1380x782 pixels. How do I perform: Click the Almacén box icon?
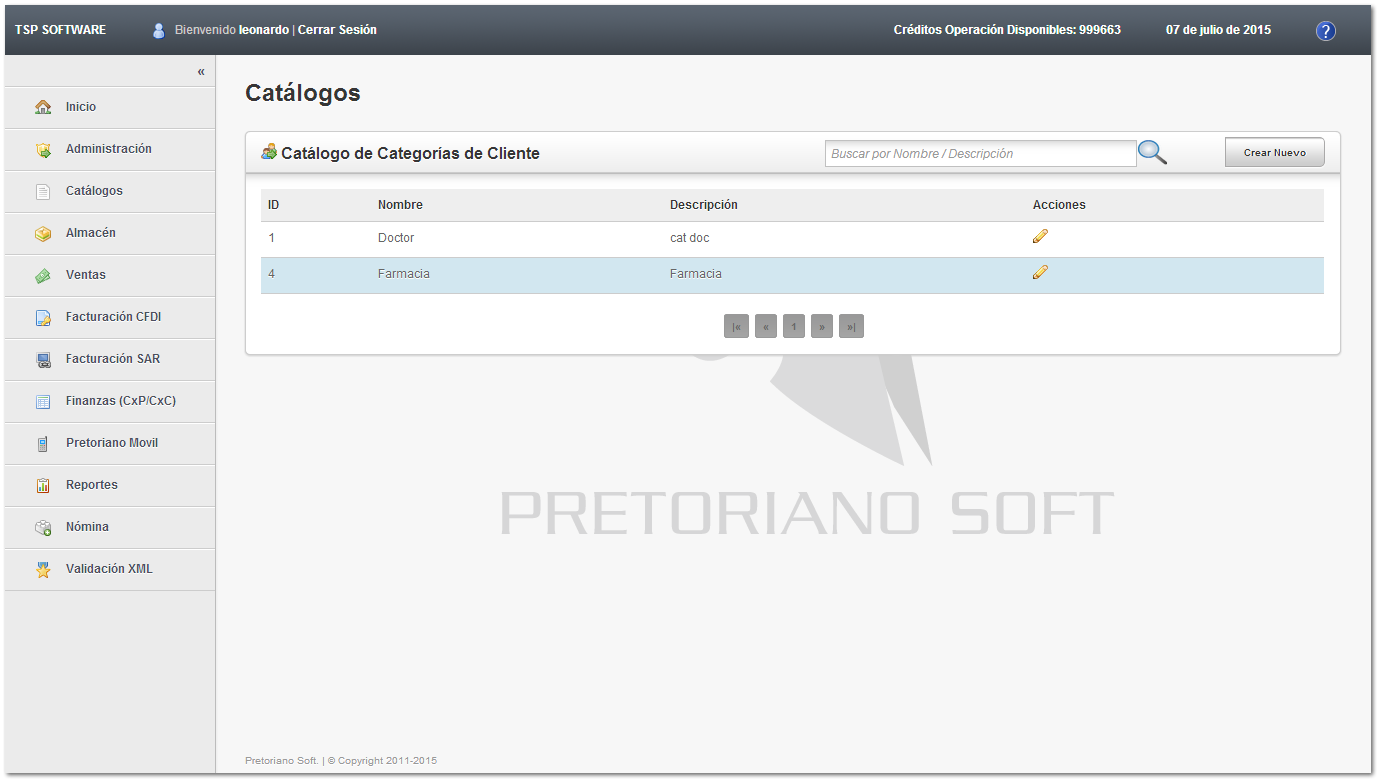pyautogui.click(x=43, y=234)
